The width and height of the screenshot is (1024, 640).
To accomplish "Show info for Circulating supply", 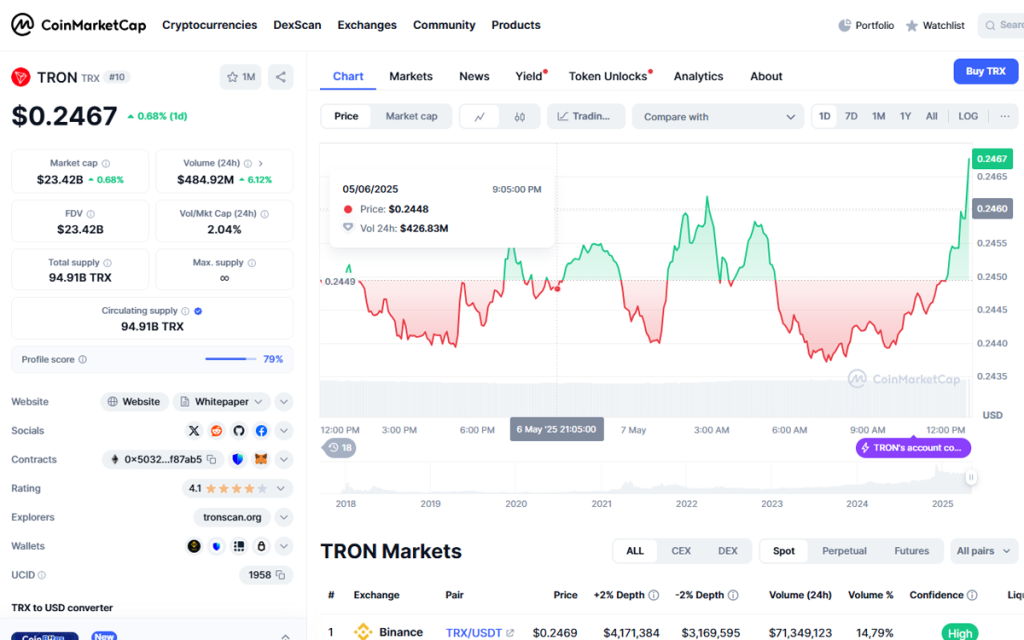I will (185, 312).
